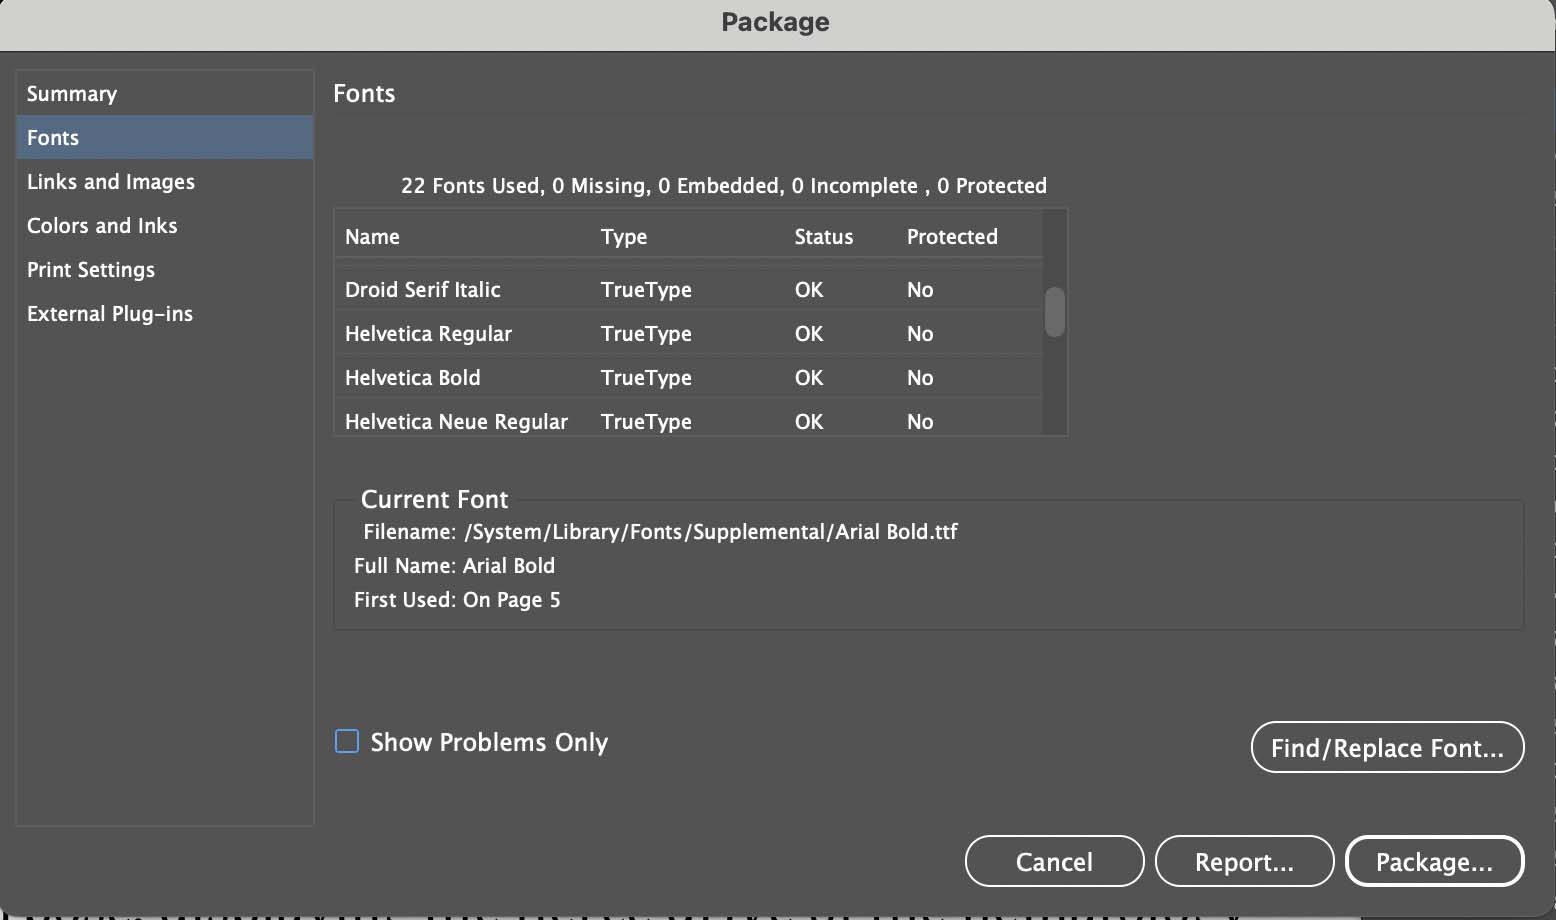Keep the Fonts panel selected
This screenshot has height=920, width=1556.
(52, 137)
